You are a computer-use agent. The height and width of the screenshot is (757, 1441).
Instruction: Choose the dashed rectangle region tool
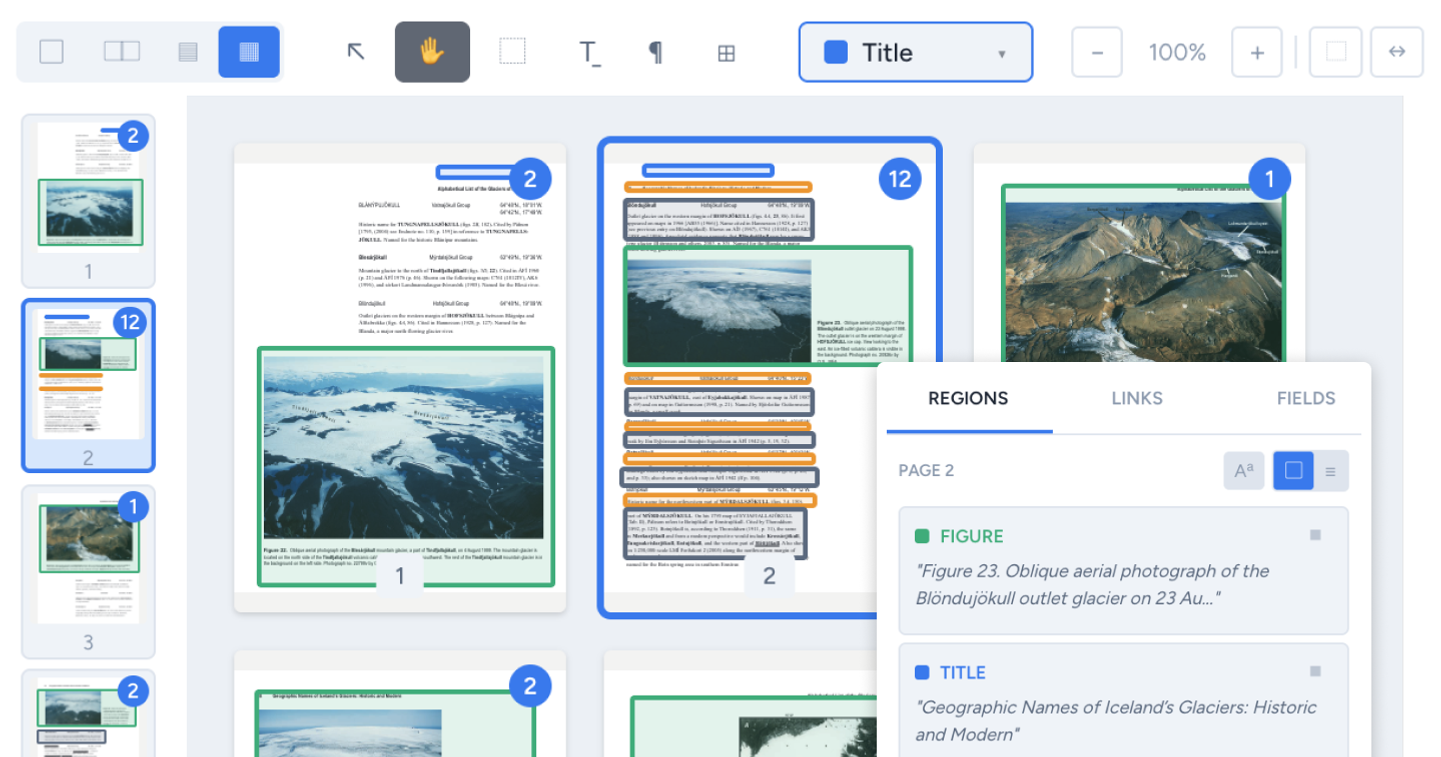tap(513, 52)
